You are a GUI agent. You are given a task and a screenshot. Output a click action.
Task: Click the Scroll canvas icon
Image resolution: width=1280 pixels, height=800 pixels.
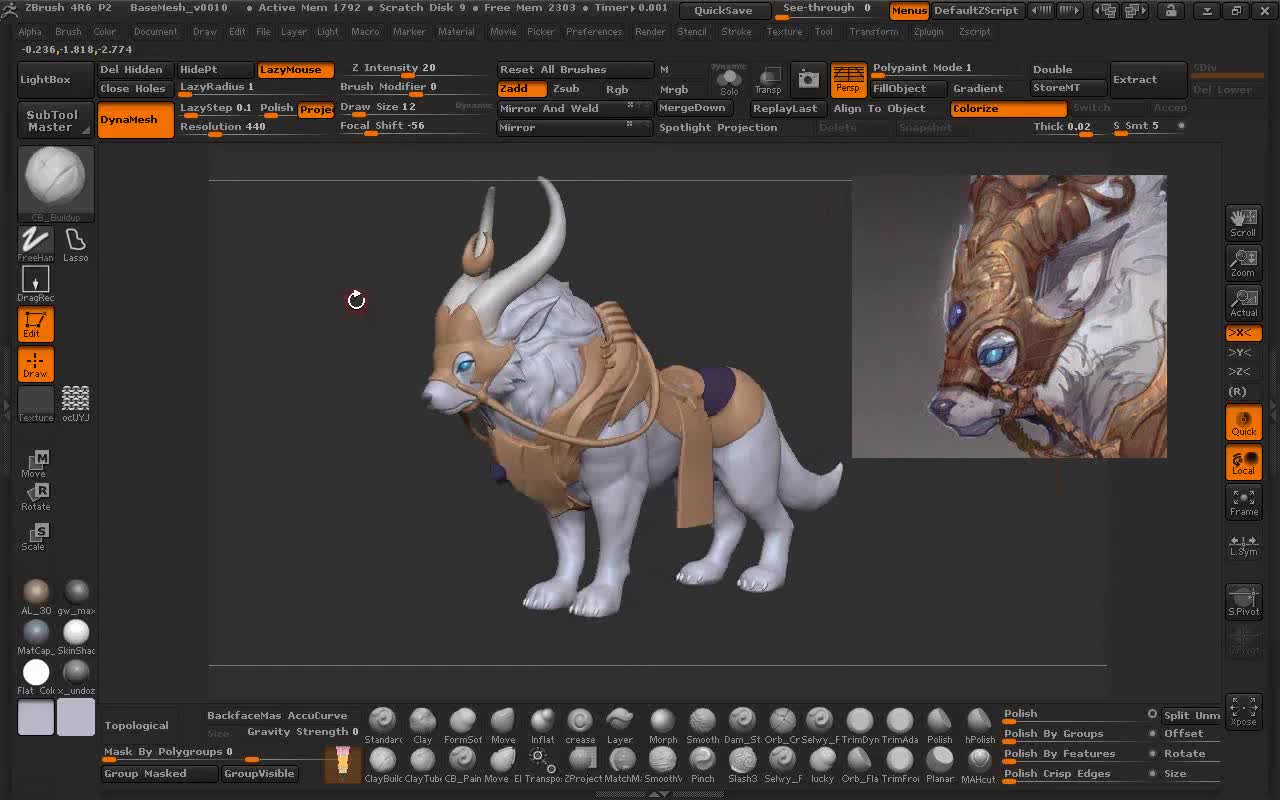click(x=1243, y=223)
